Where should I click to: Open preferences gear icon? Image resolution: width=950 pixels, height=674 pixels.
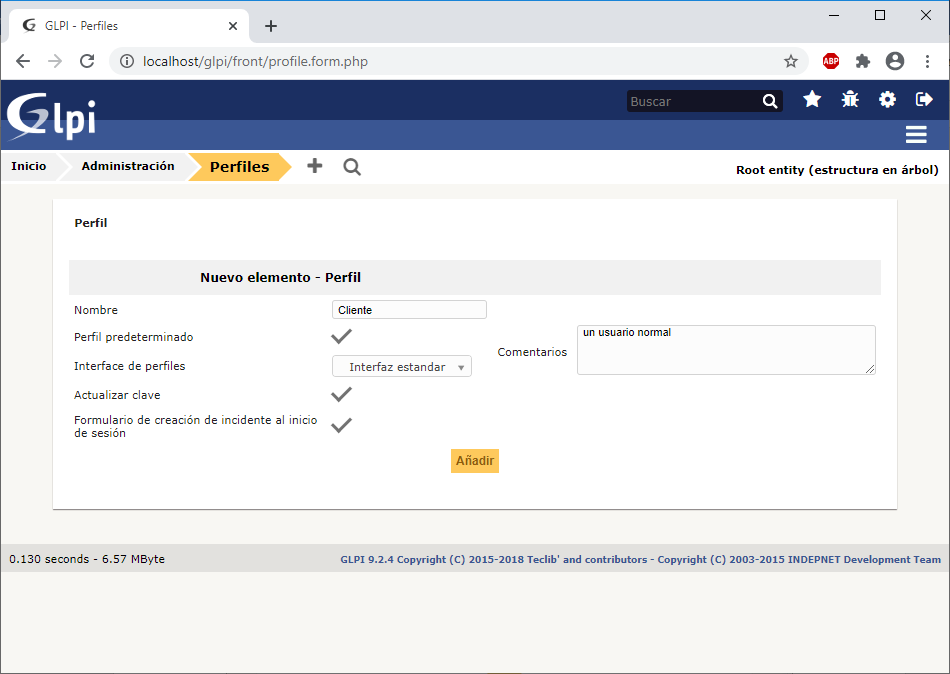click(x=887, y=100)
